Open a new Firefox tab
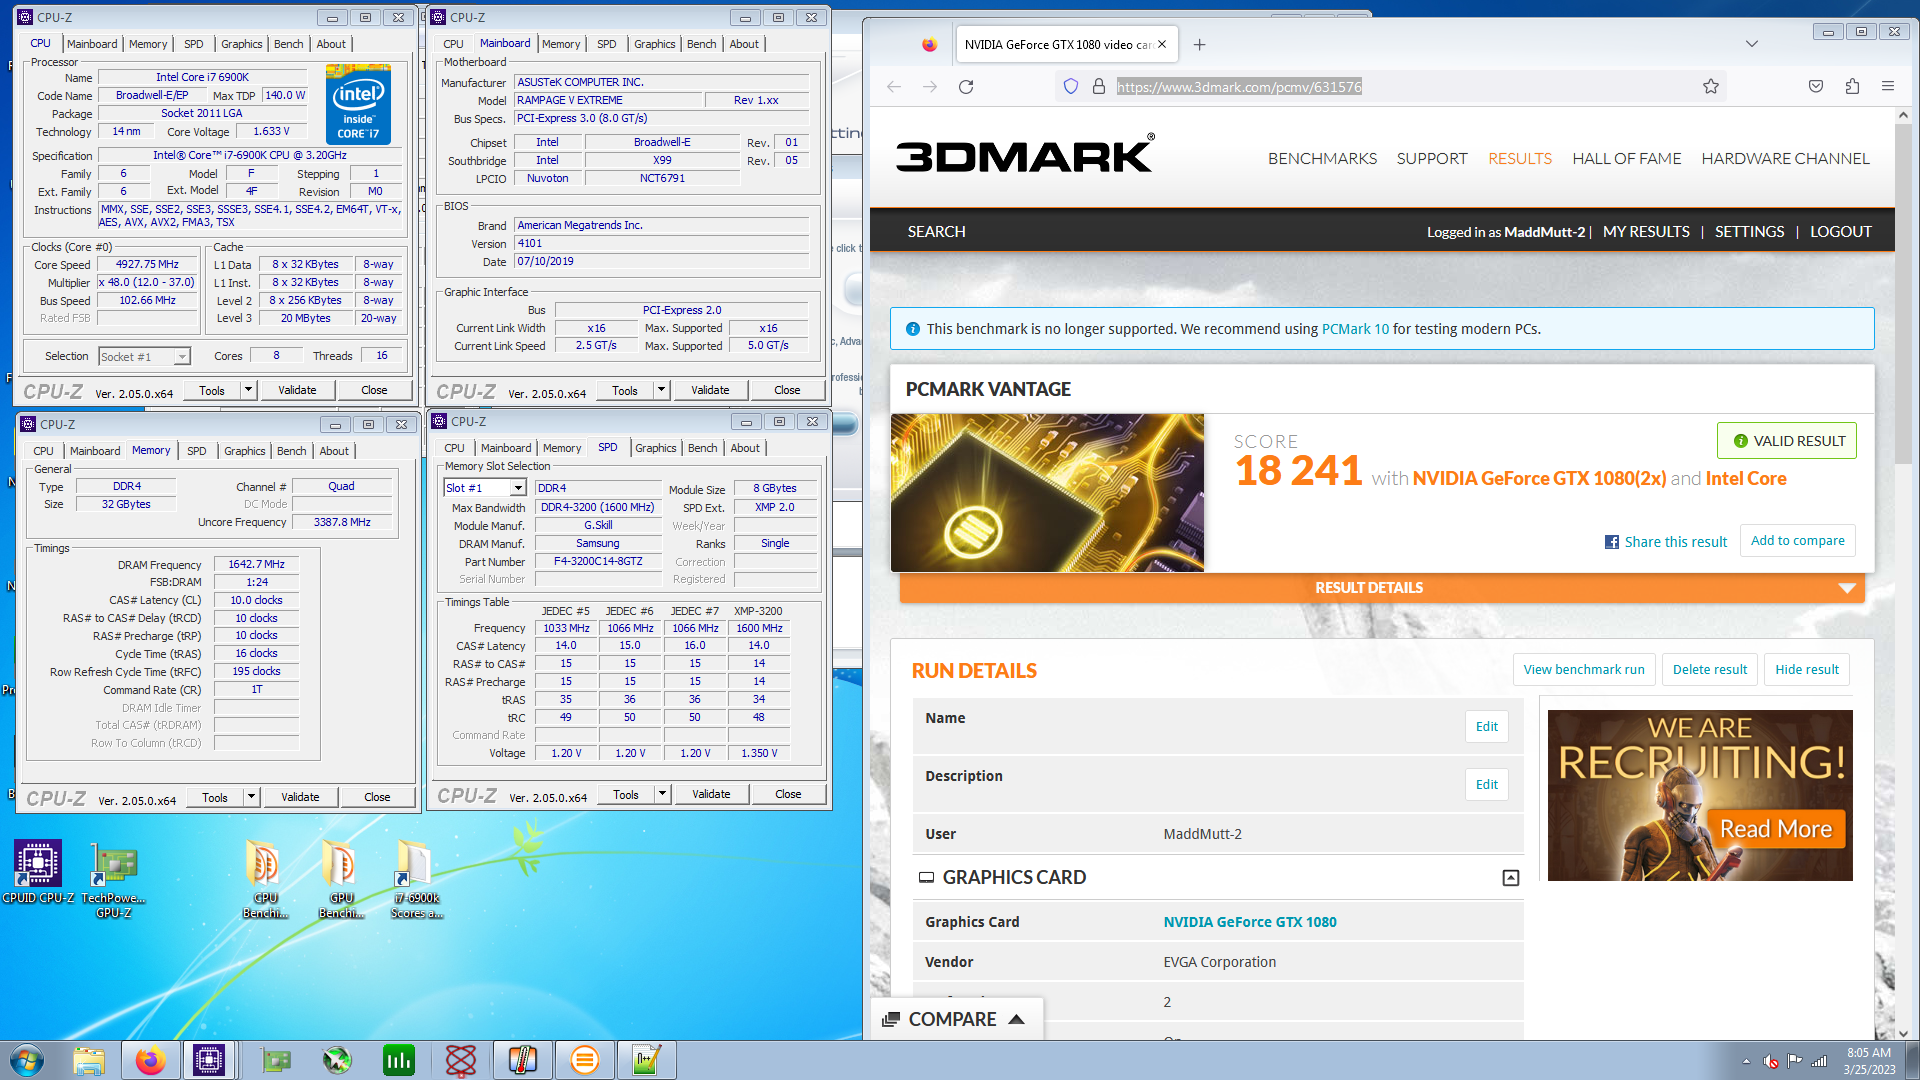1920x1080 pixels. coord(1199,44)
